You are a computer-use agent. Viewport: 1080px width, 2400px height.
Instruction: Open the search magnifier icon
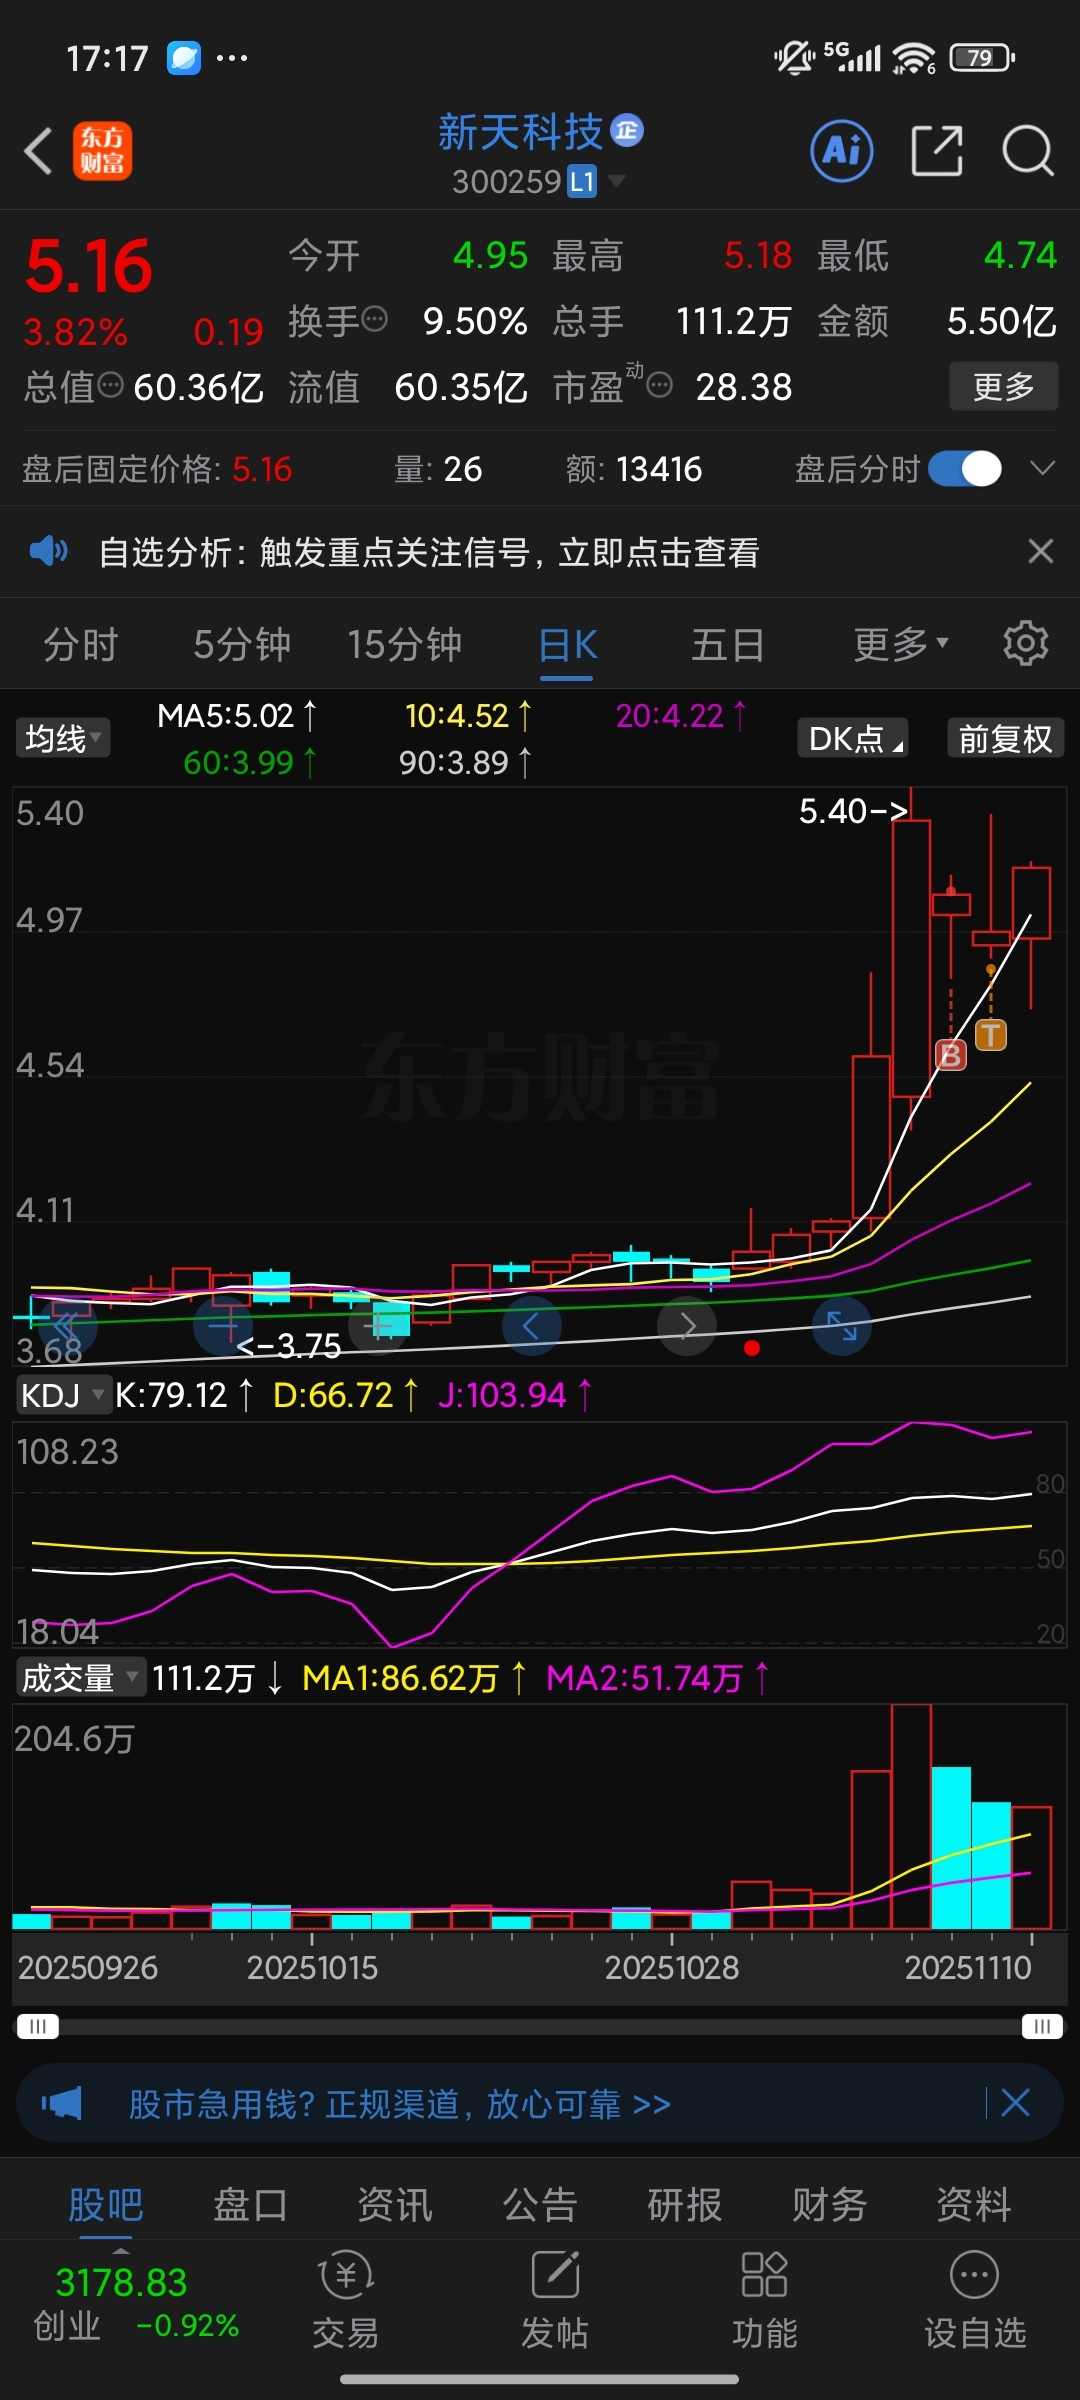(1027, 151)
